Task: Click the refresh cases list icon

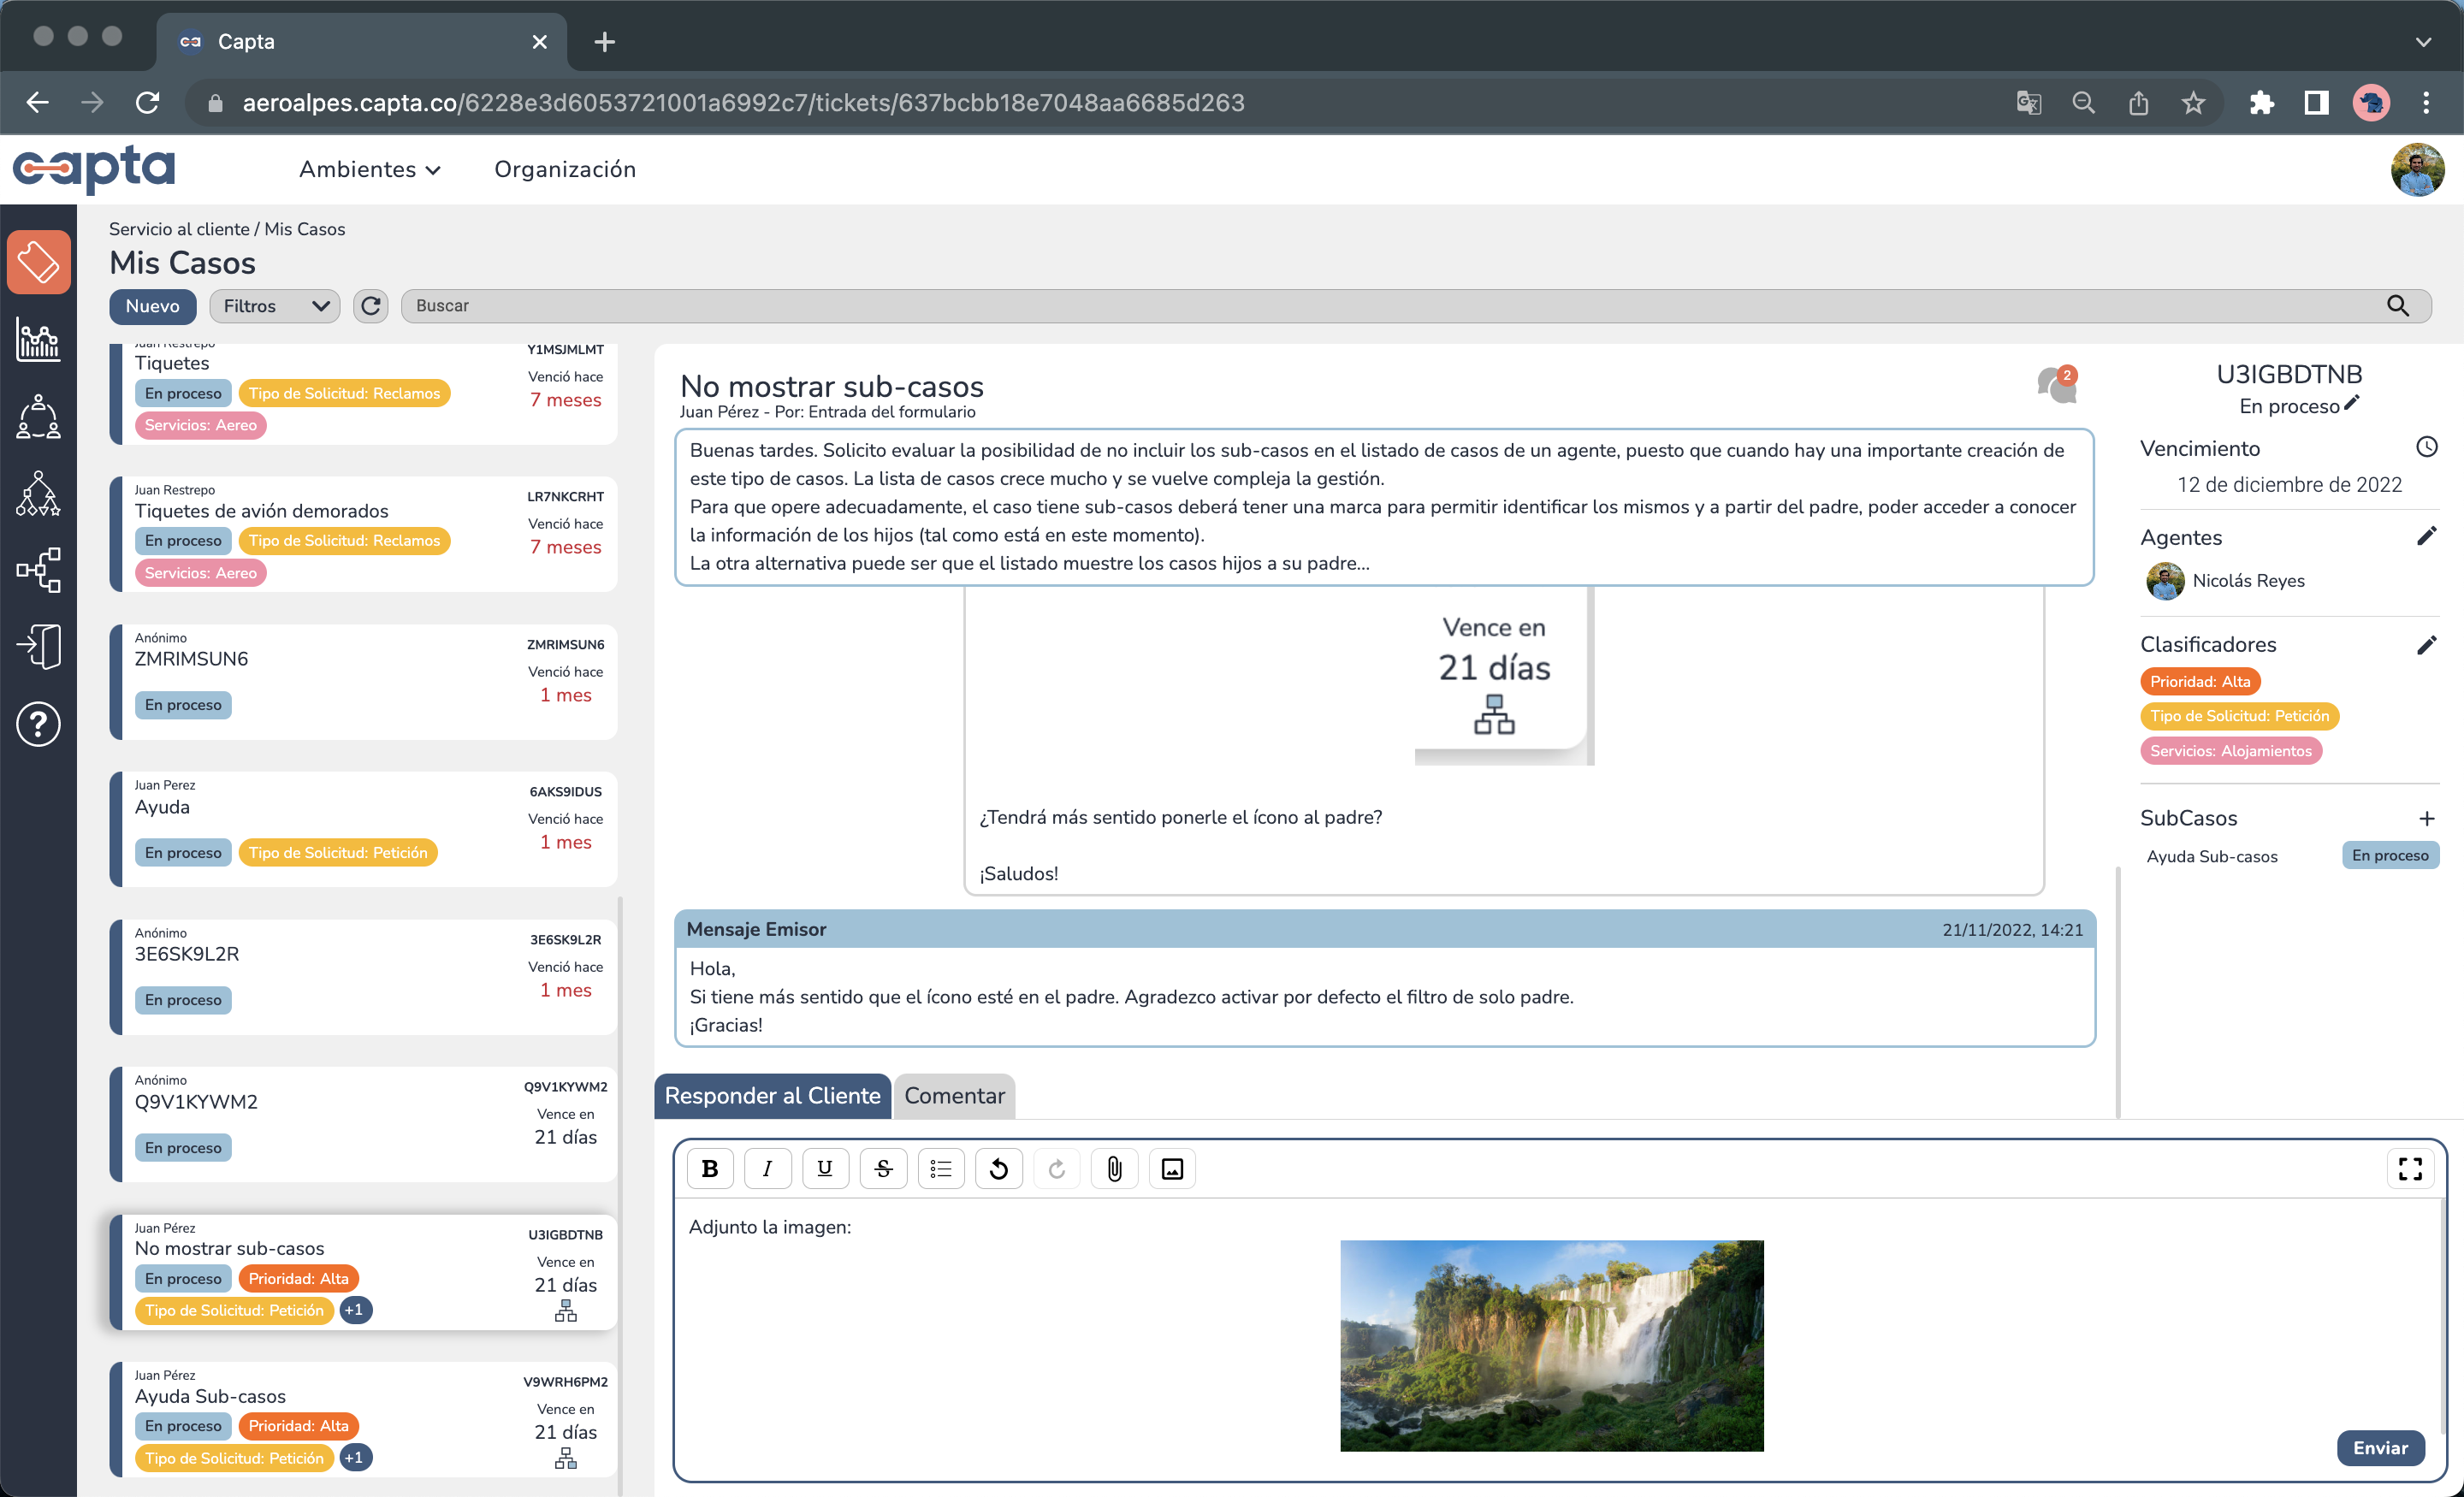Action: tap(371, 306)
